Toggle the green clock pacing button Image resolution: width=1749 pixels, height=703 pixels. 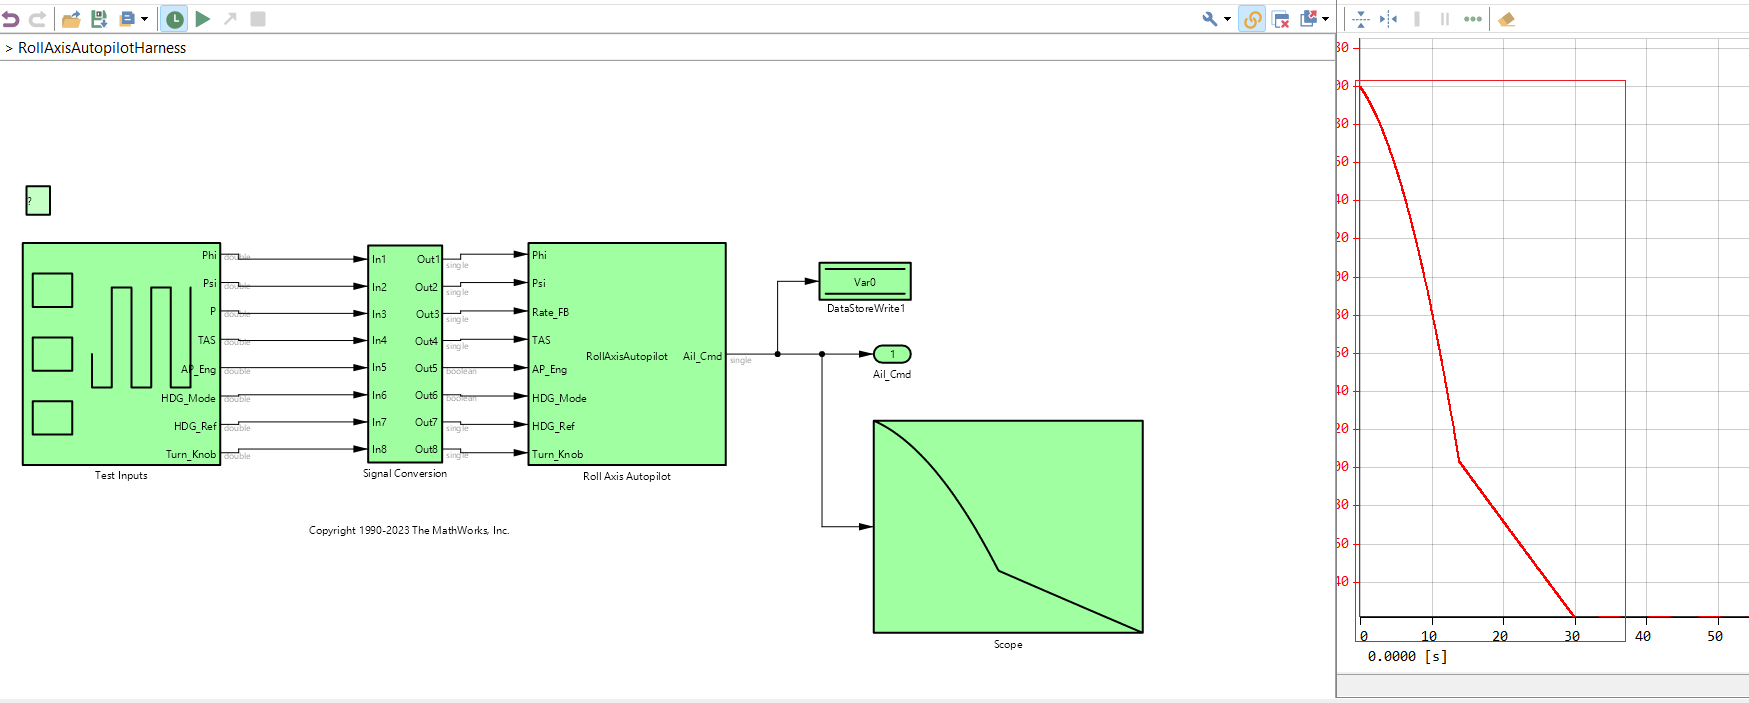coord(174,19)
